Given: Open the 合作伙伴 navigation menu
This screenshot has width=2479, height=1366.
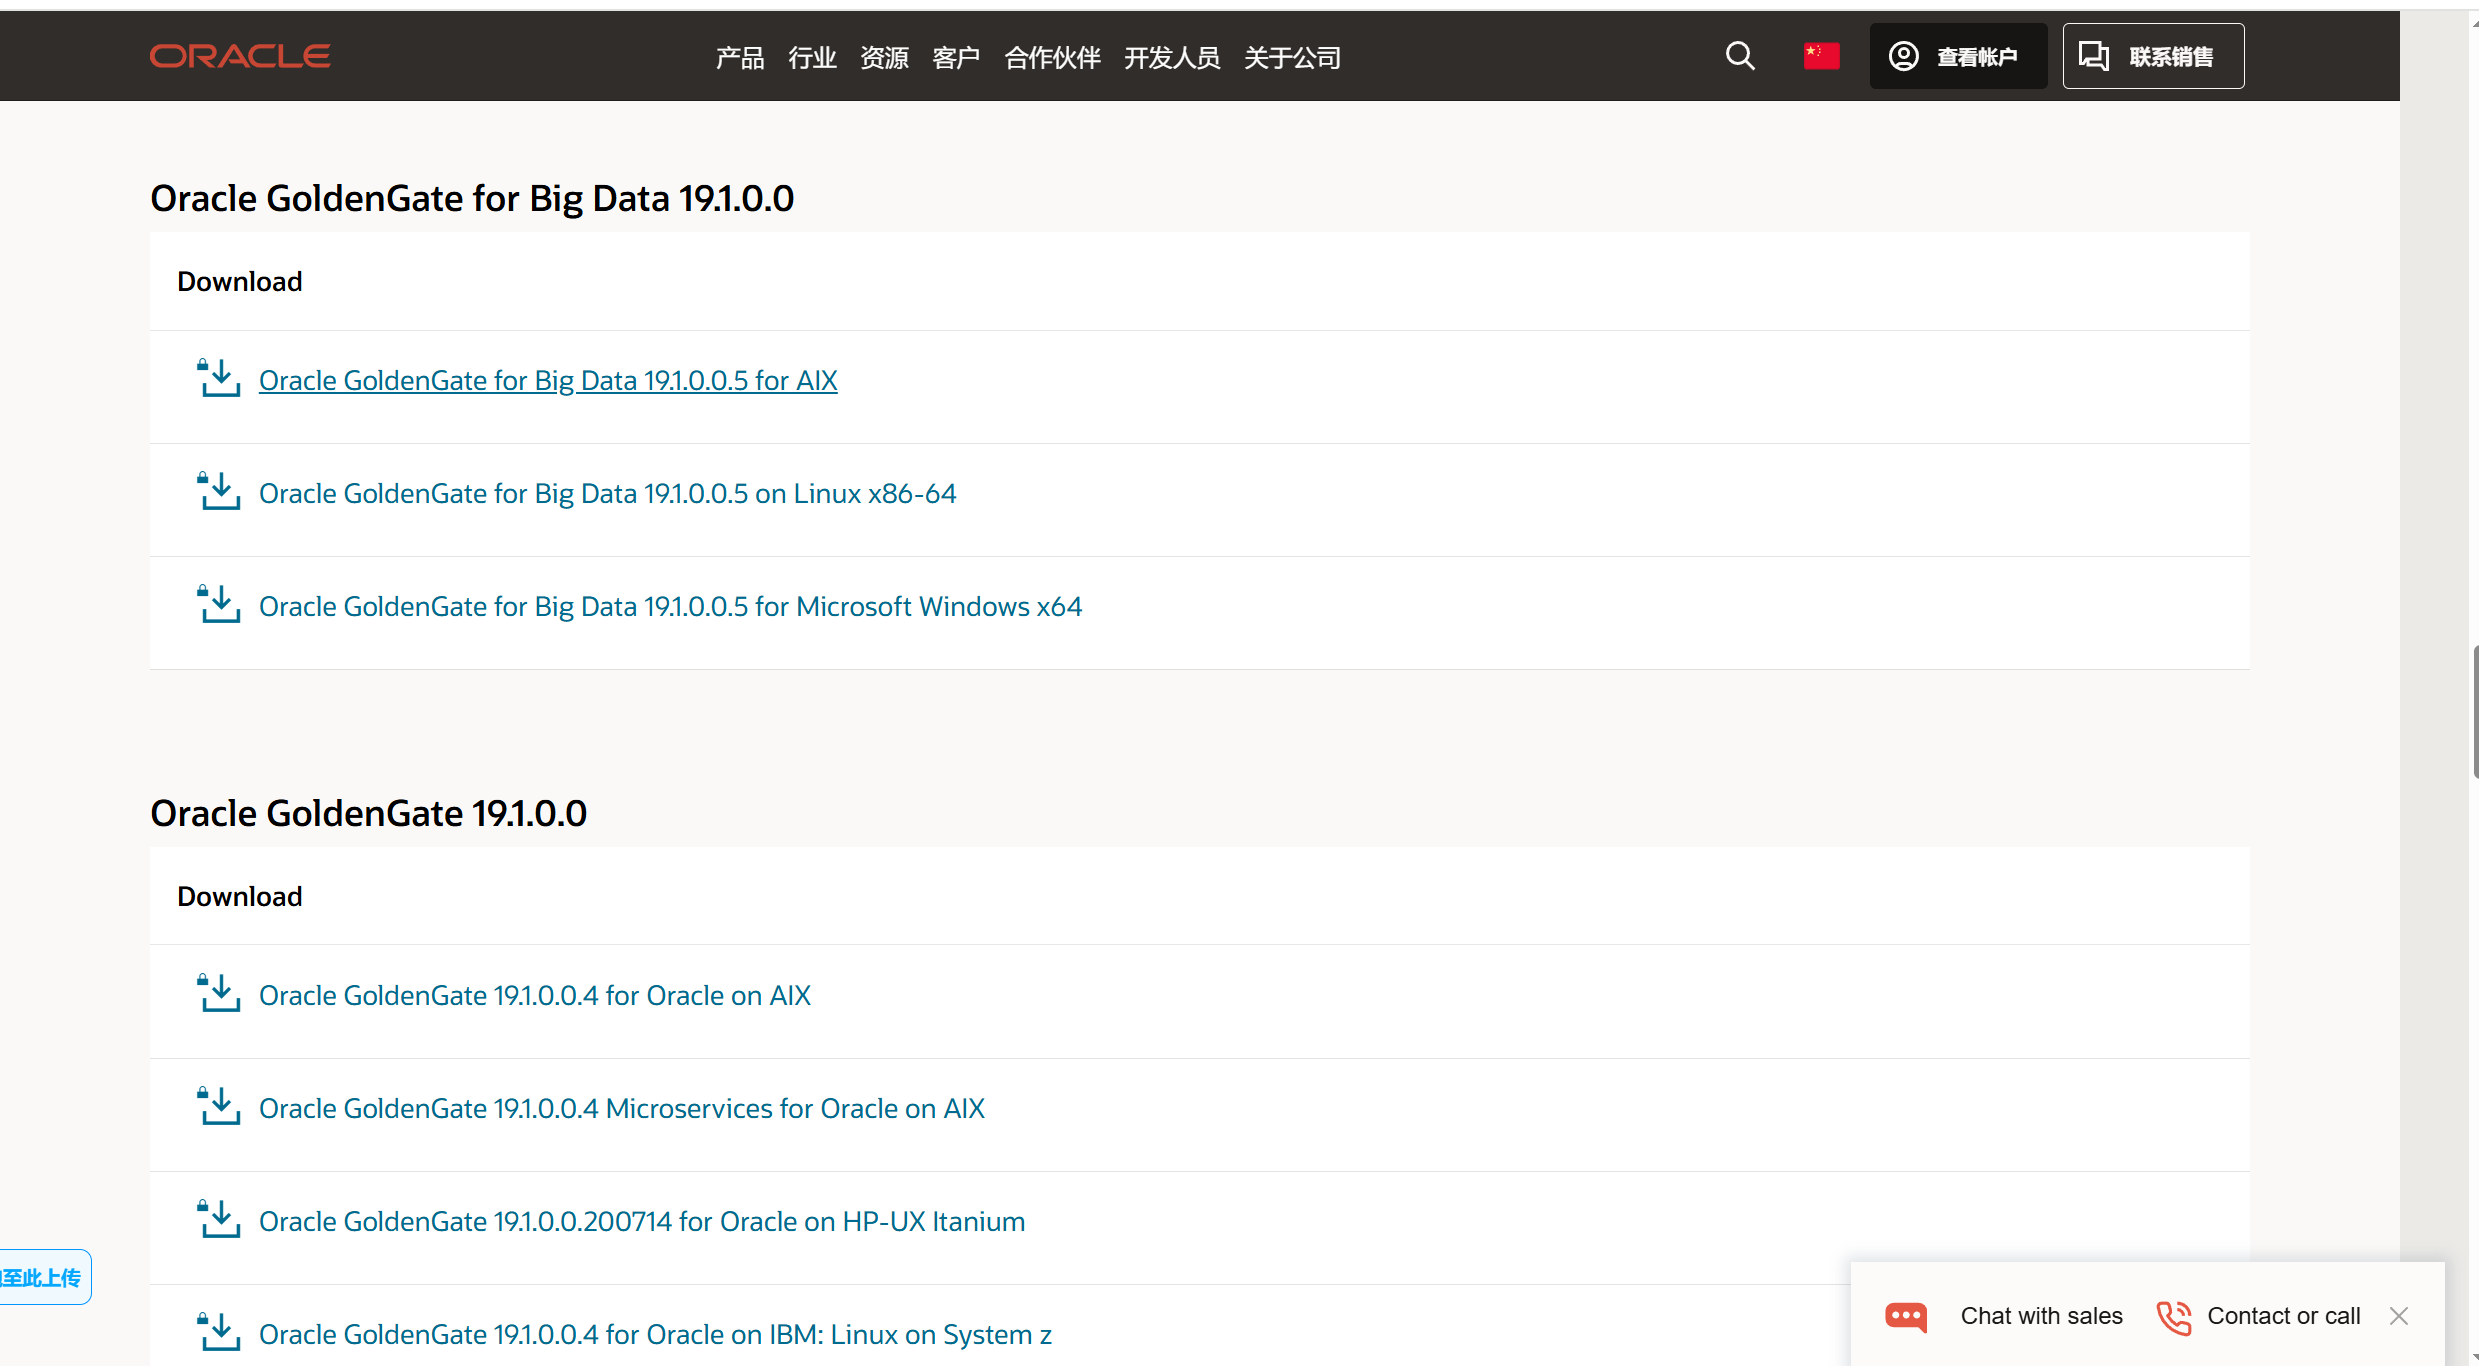Looking at the screenshot, I should (1052, 58).
